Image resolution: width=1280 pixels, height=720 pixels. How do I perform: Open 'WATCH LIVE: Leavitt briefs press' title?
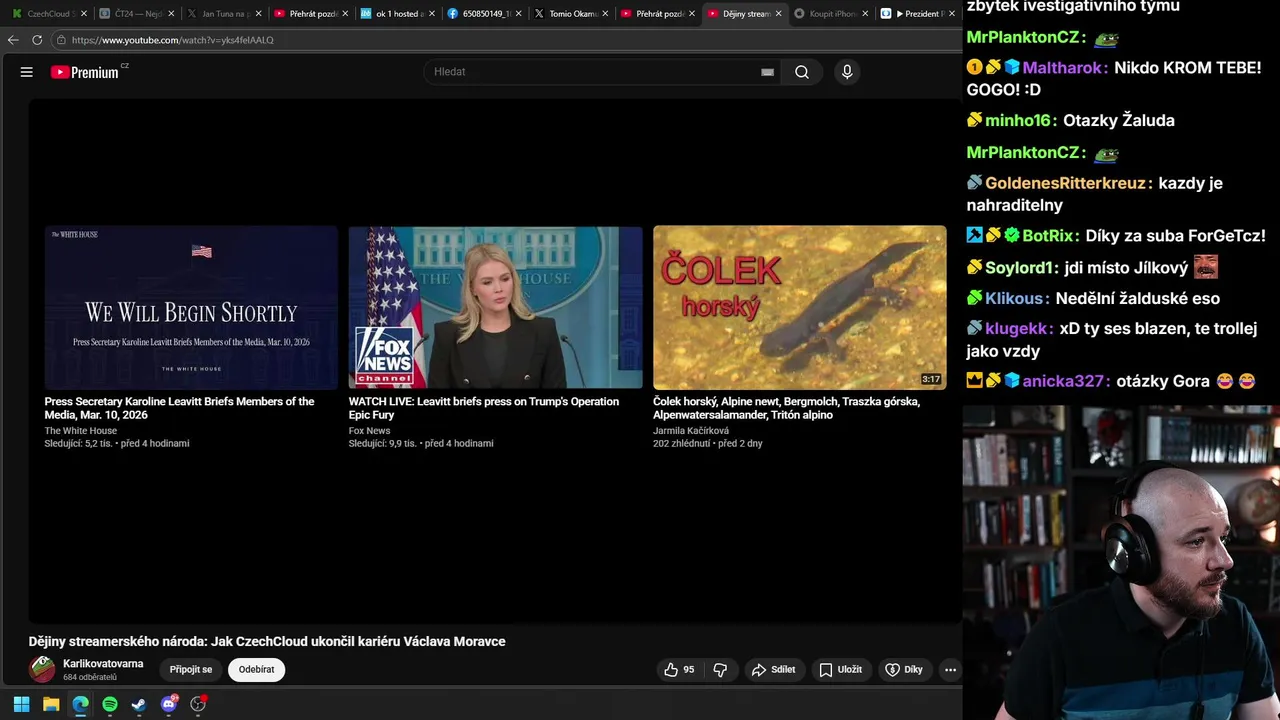click(484, 408)
